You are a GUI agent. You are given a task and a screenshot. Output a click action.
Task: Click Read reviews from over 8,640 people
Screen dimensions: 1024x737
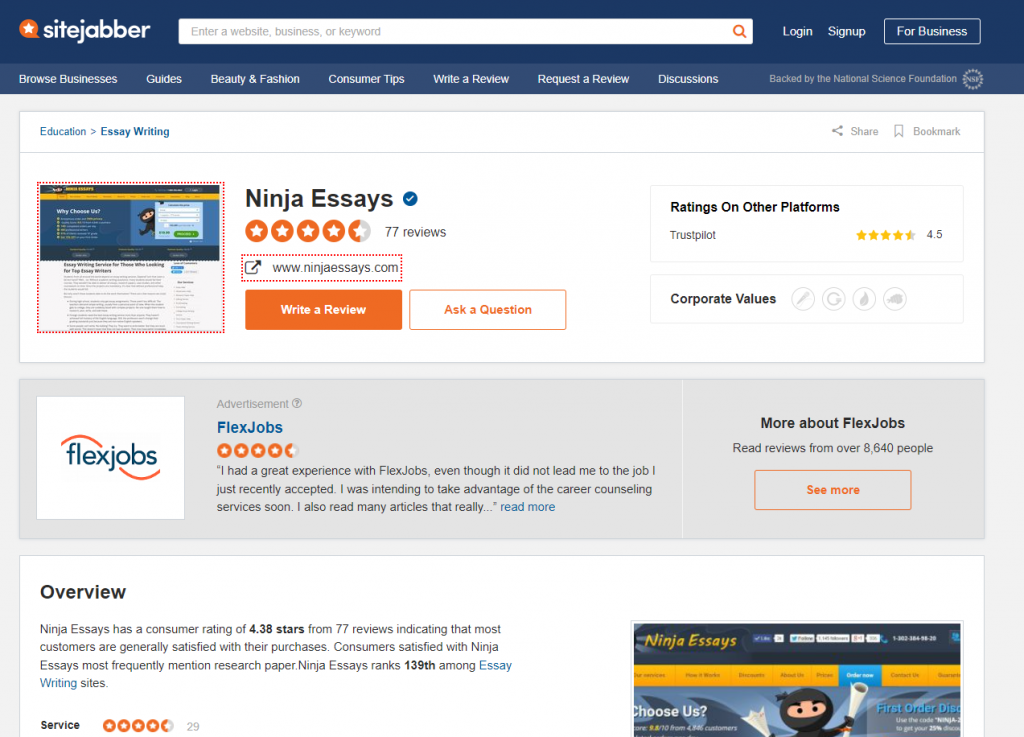coord(833,448)
